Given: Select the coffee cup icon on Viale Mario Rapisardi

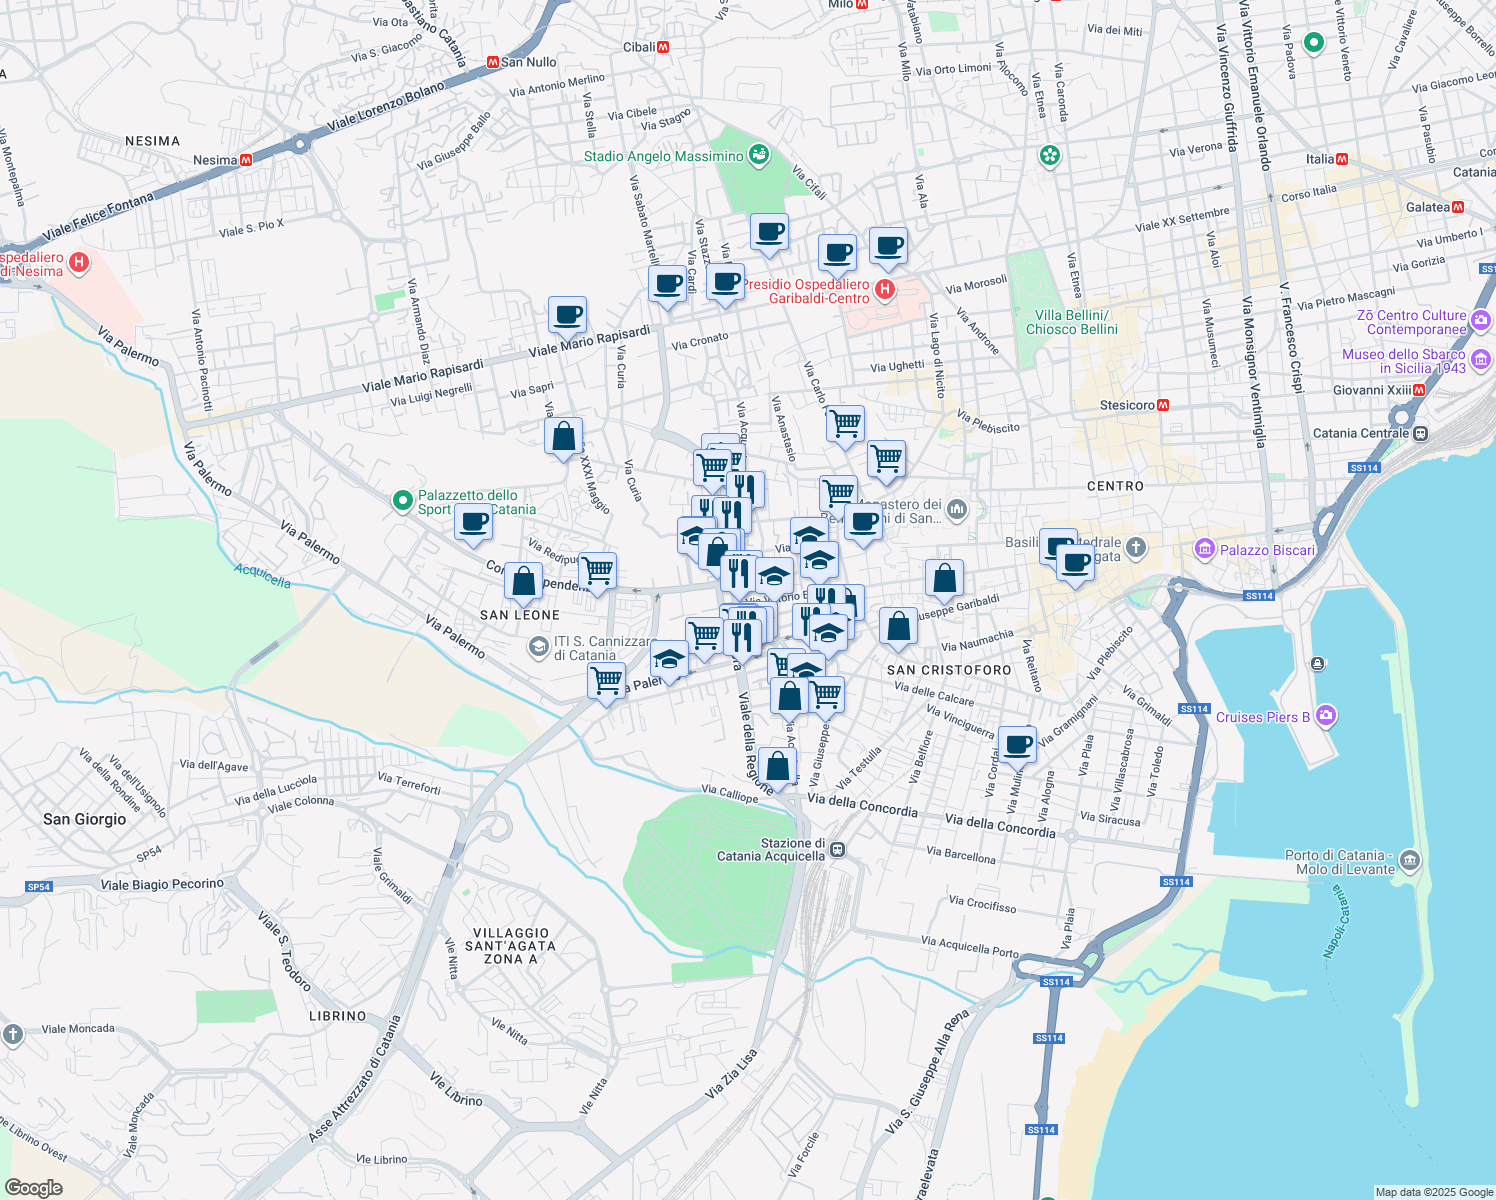Looking at the screenshot, I should coord(568,315).
